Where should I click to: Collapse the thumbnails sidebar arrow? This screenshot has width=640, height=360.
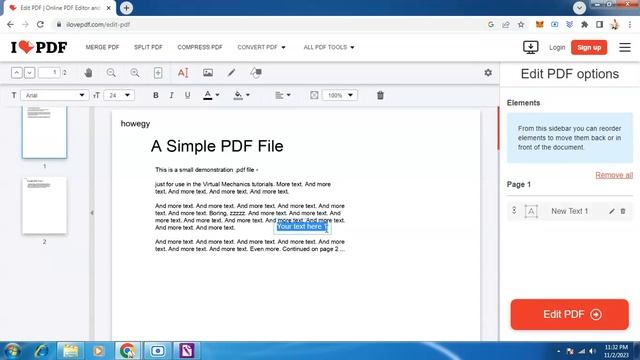(92, 213)
